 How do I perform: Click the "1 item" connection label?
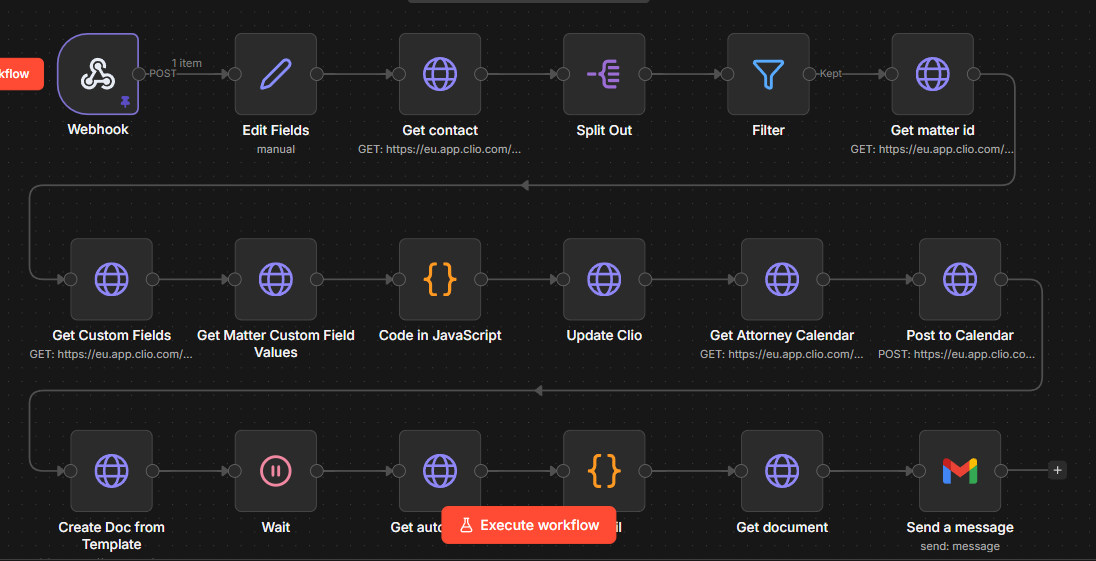coord(187,63)
